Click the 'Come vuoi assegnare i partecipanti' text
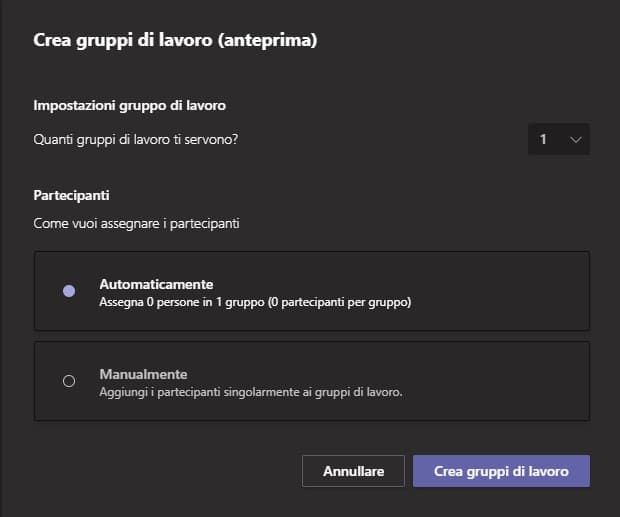This screenshot has height=517, width=620. [x=136, y=223]
